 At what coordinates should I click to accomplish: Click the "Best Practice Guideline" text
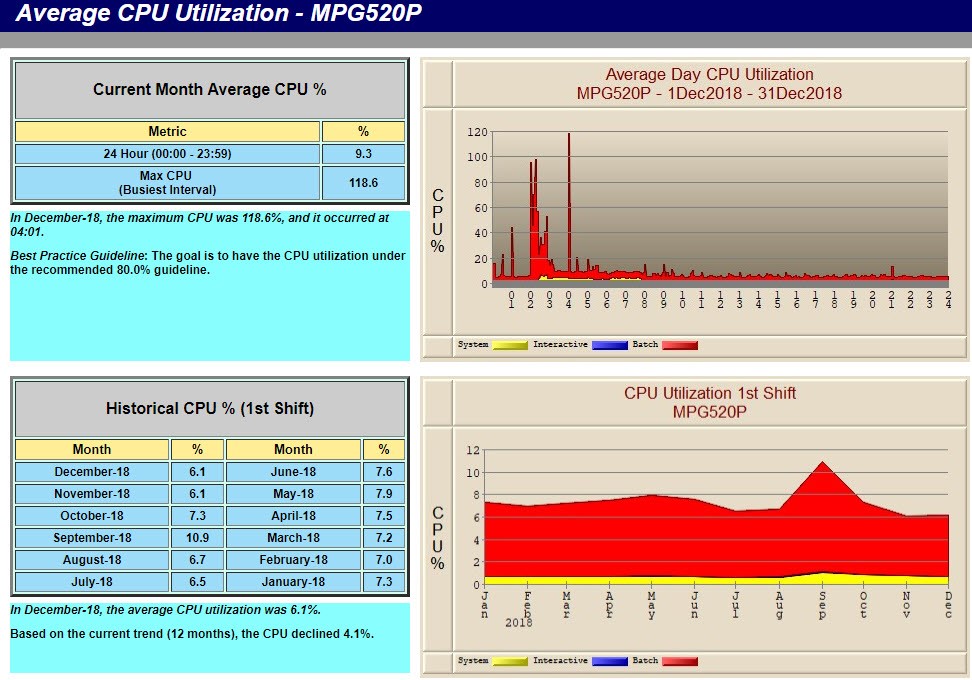[x=77, y=255]
